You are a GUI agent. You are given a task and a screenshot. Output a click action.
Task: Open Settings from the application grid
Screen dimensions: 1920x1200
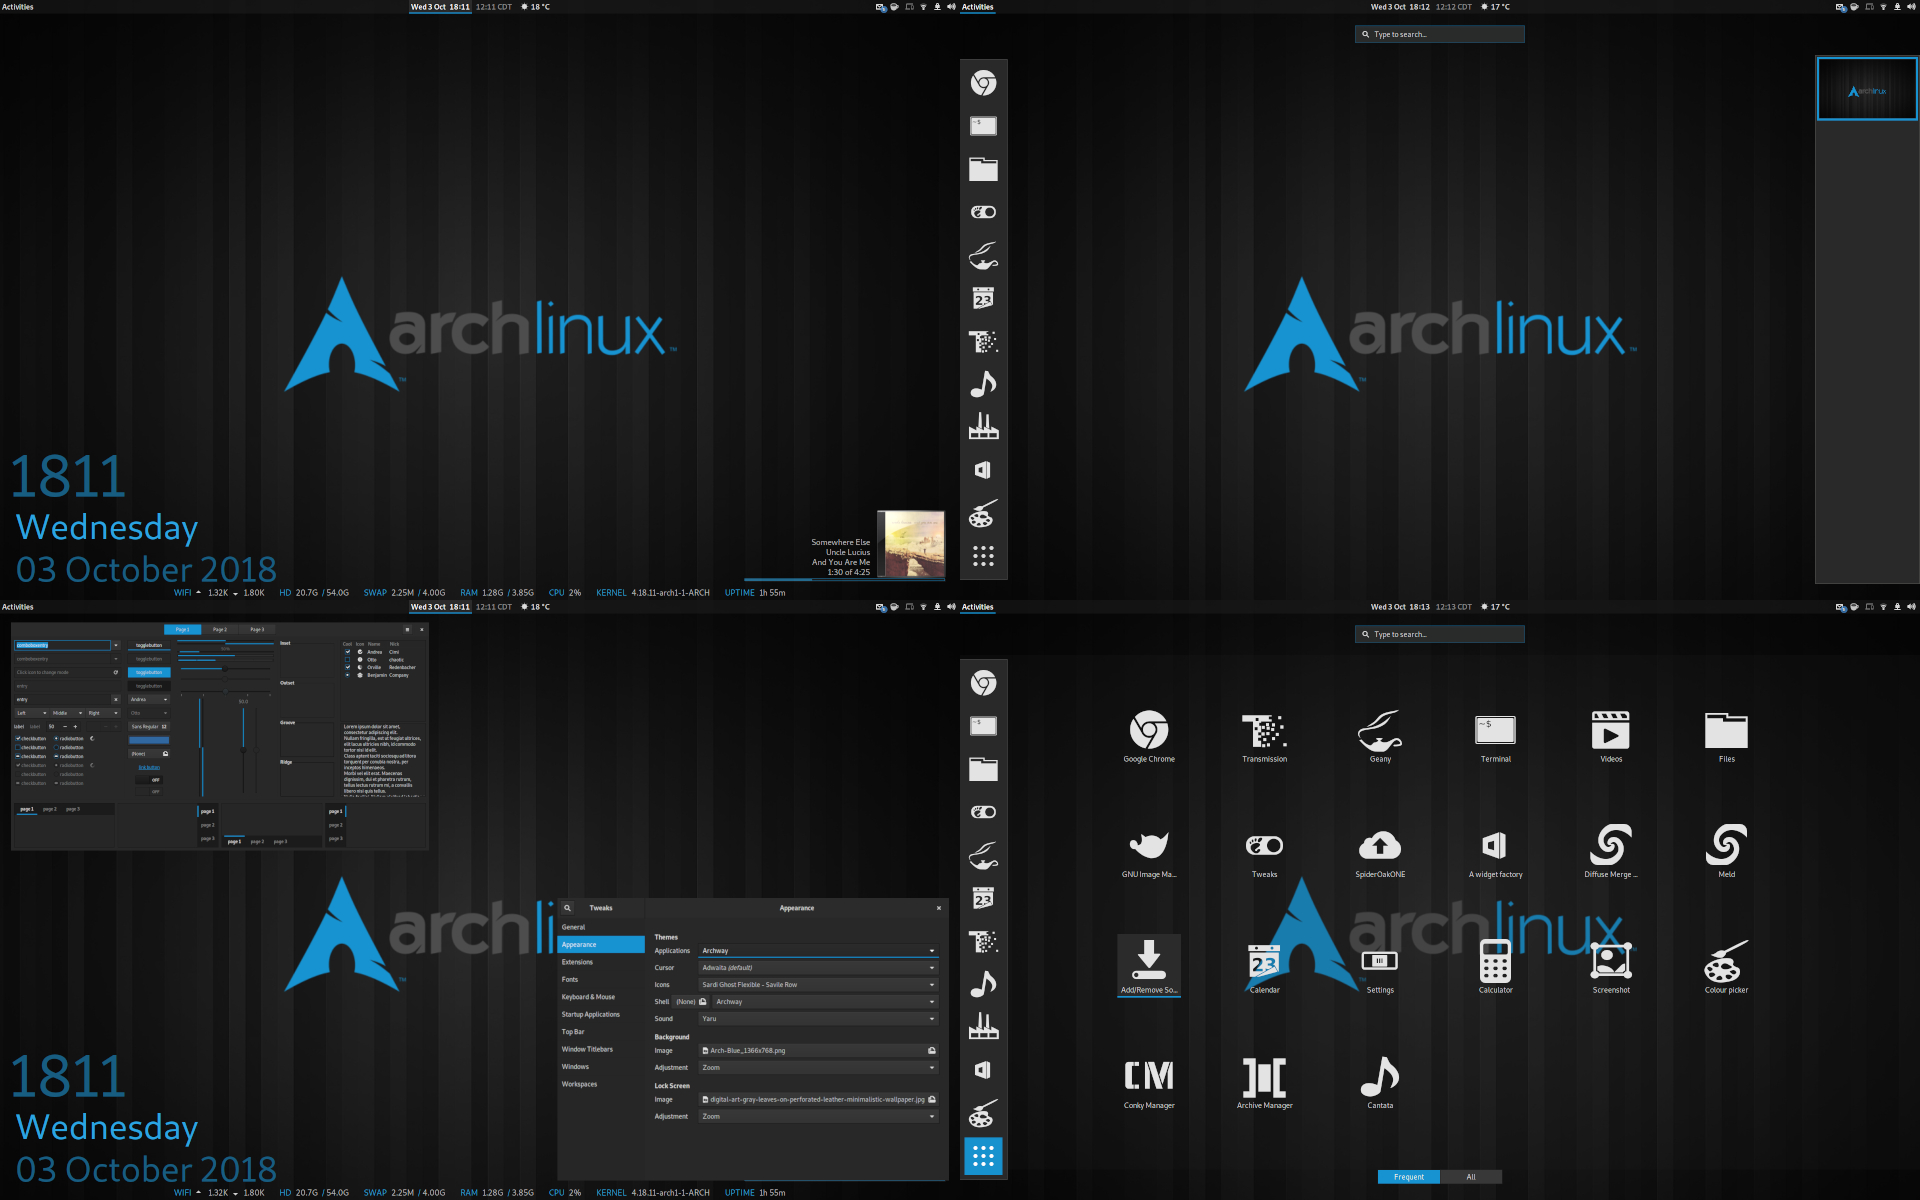point(1380,968)
